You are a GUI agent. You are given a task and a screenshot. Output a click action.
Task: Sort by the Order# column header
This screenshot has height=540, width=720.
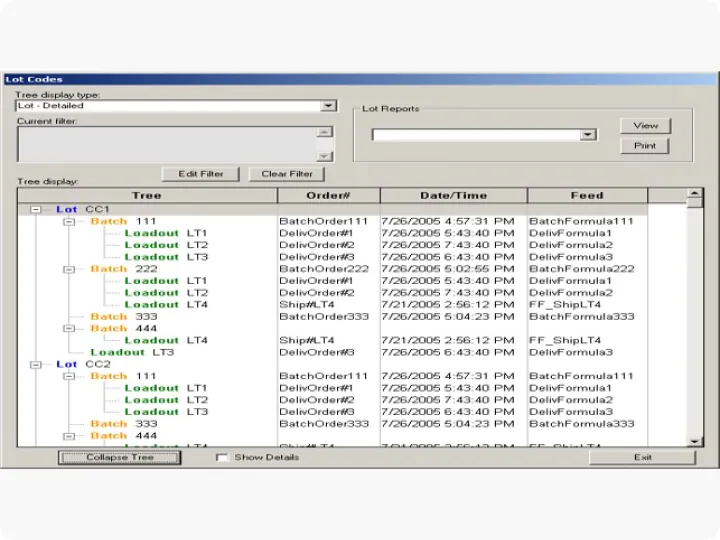click(328, 196)
